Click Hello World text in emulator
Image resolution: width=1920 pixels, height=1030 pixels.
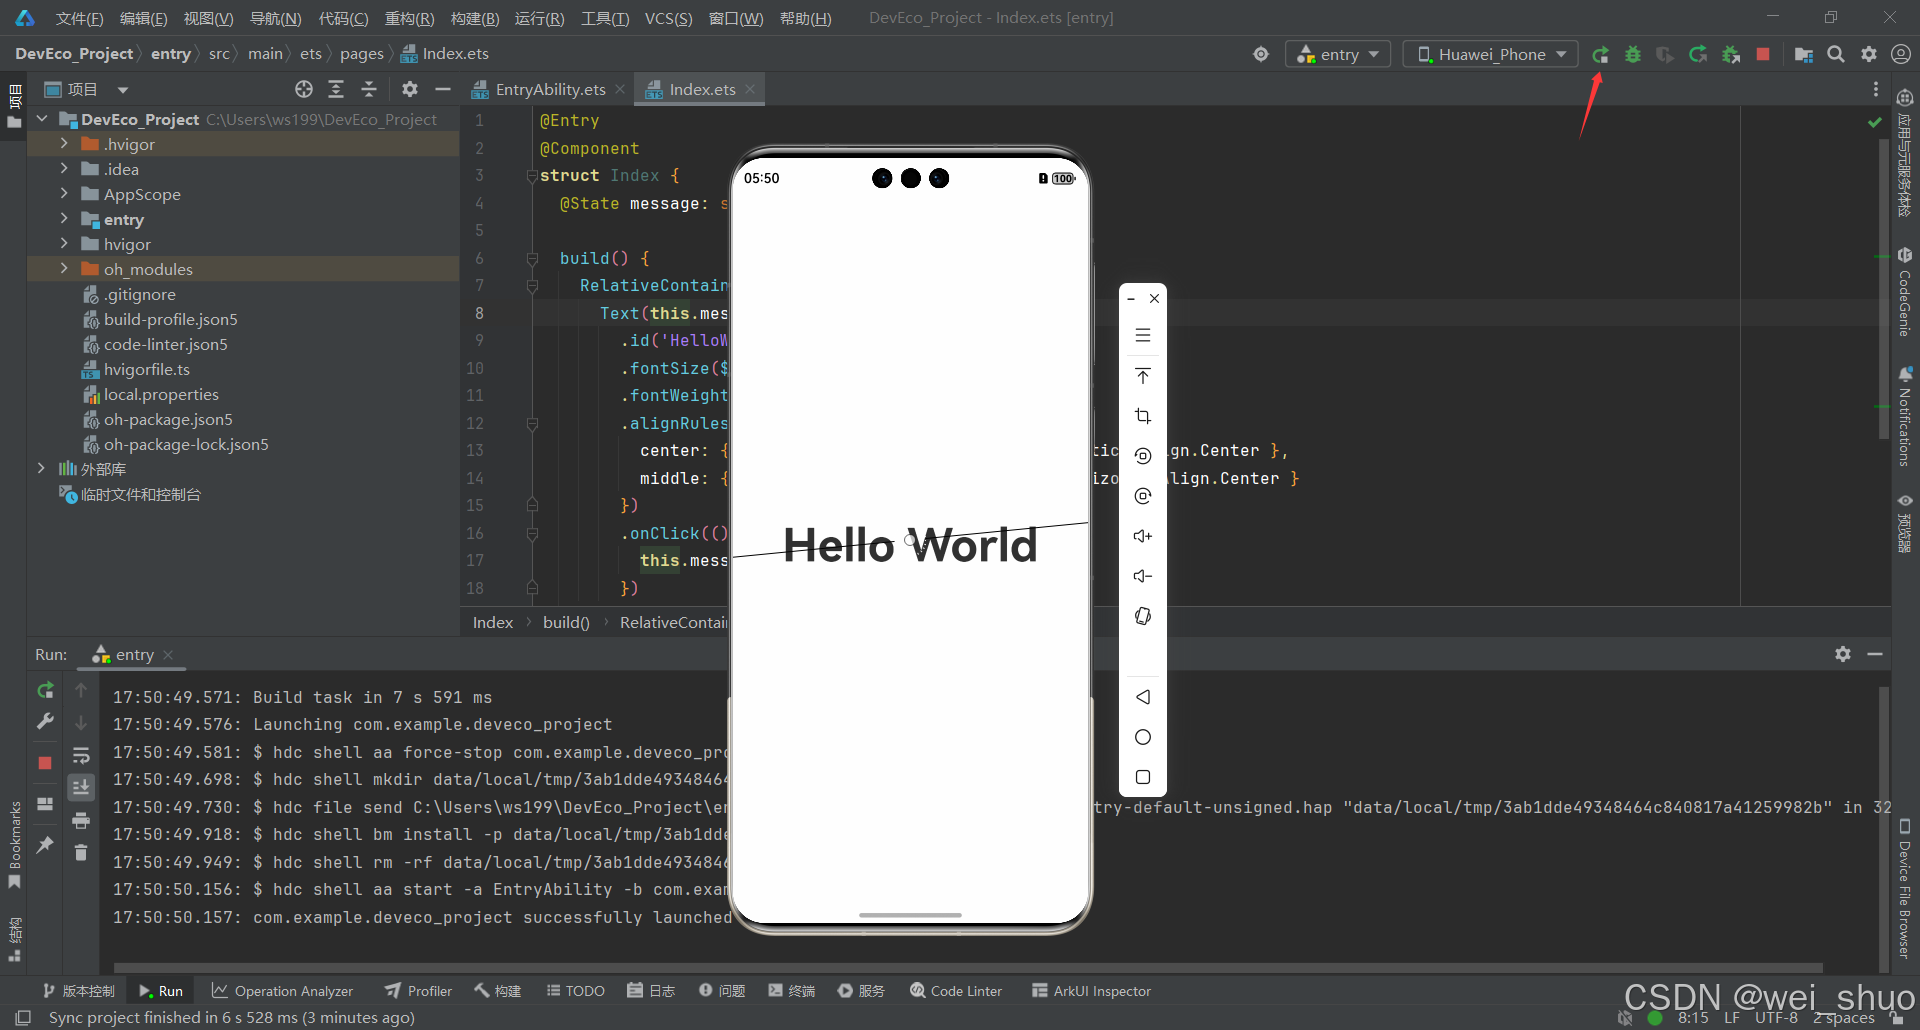click(910, 546)
